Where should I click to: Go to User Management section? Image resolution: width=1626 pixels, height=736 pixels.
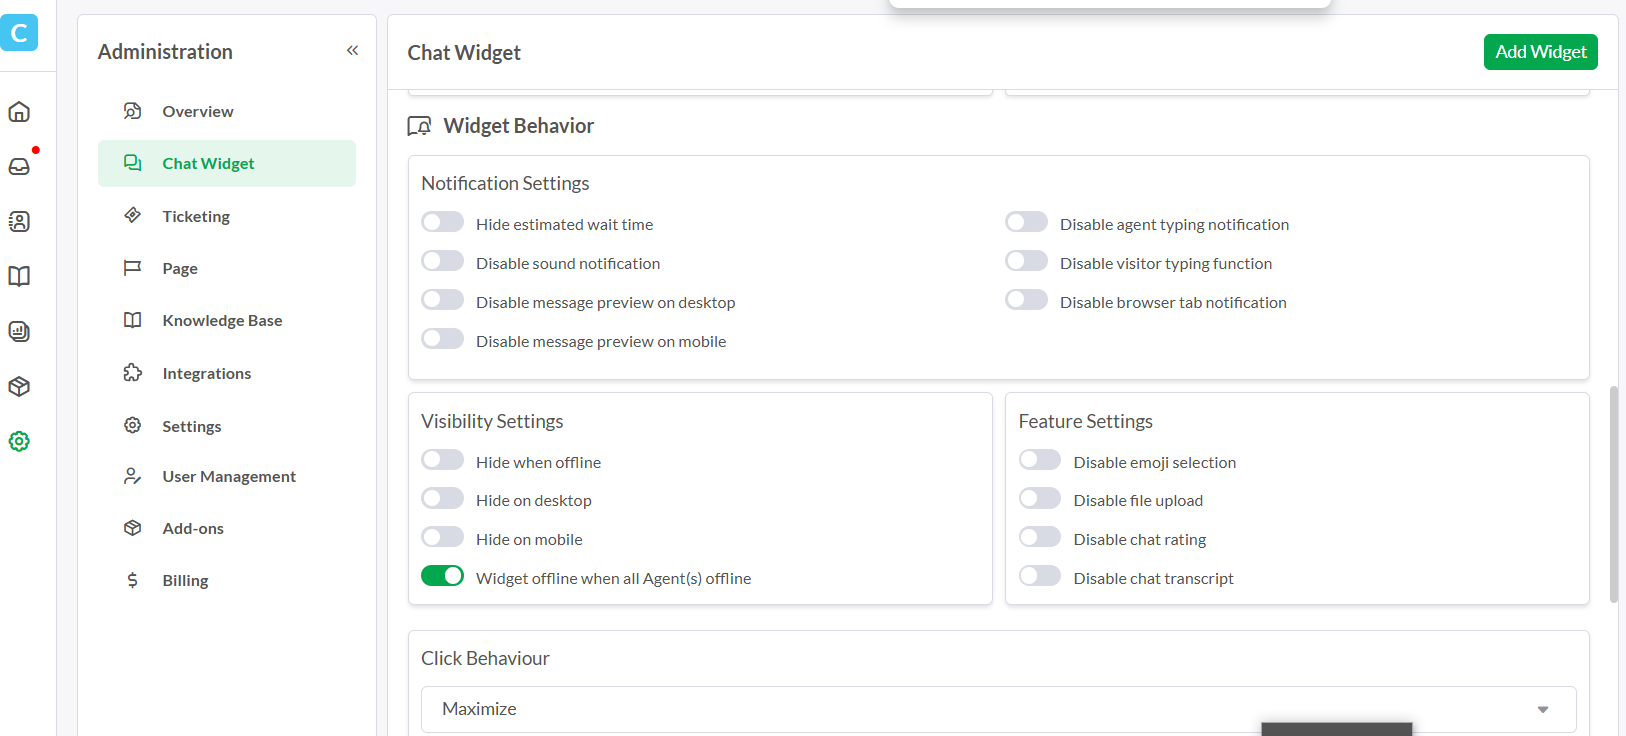(x=229, y=477)
